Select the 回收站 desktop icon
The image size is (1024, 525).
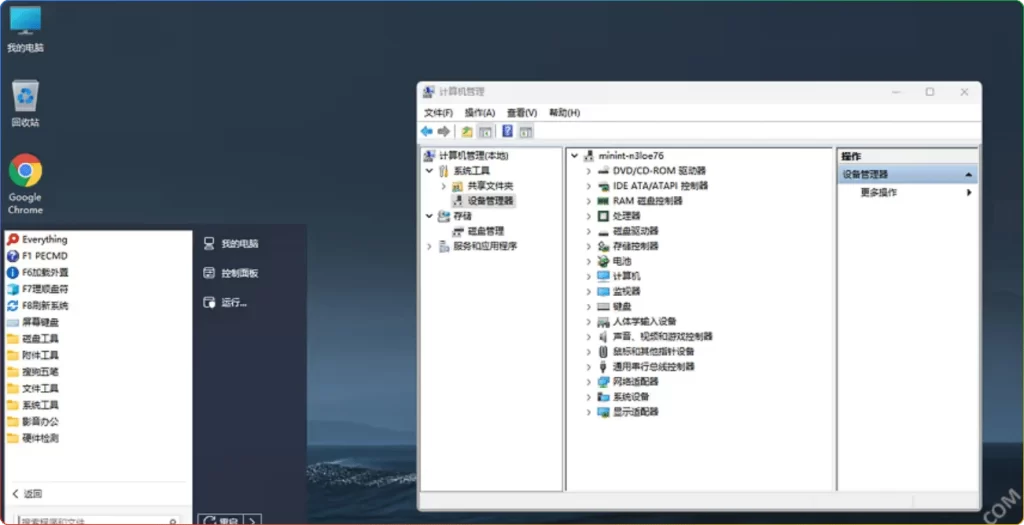tap(25, 103)
